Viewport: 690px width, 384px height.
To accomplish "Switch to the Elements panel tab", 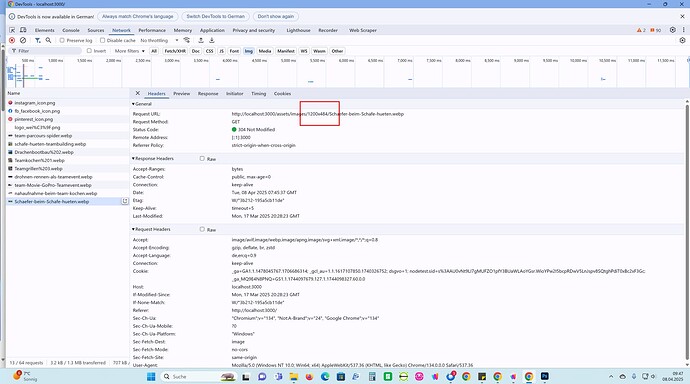I will pyautogui.click(x=44, y=30).
